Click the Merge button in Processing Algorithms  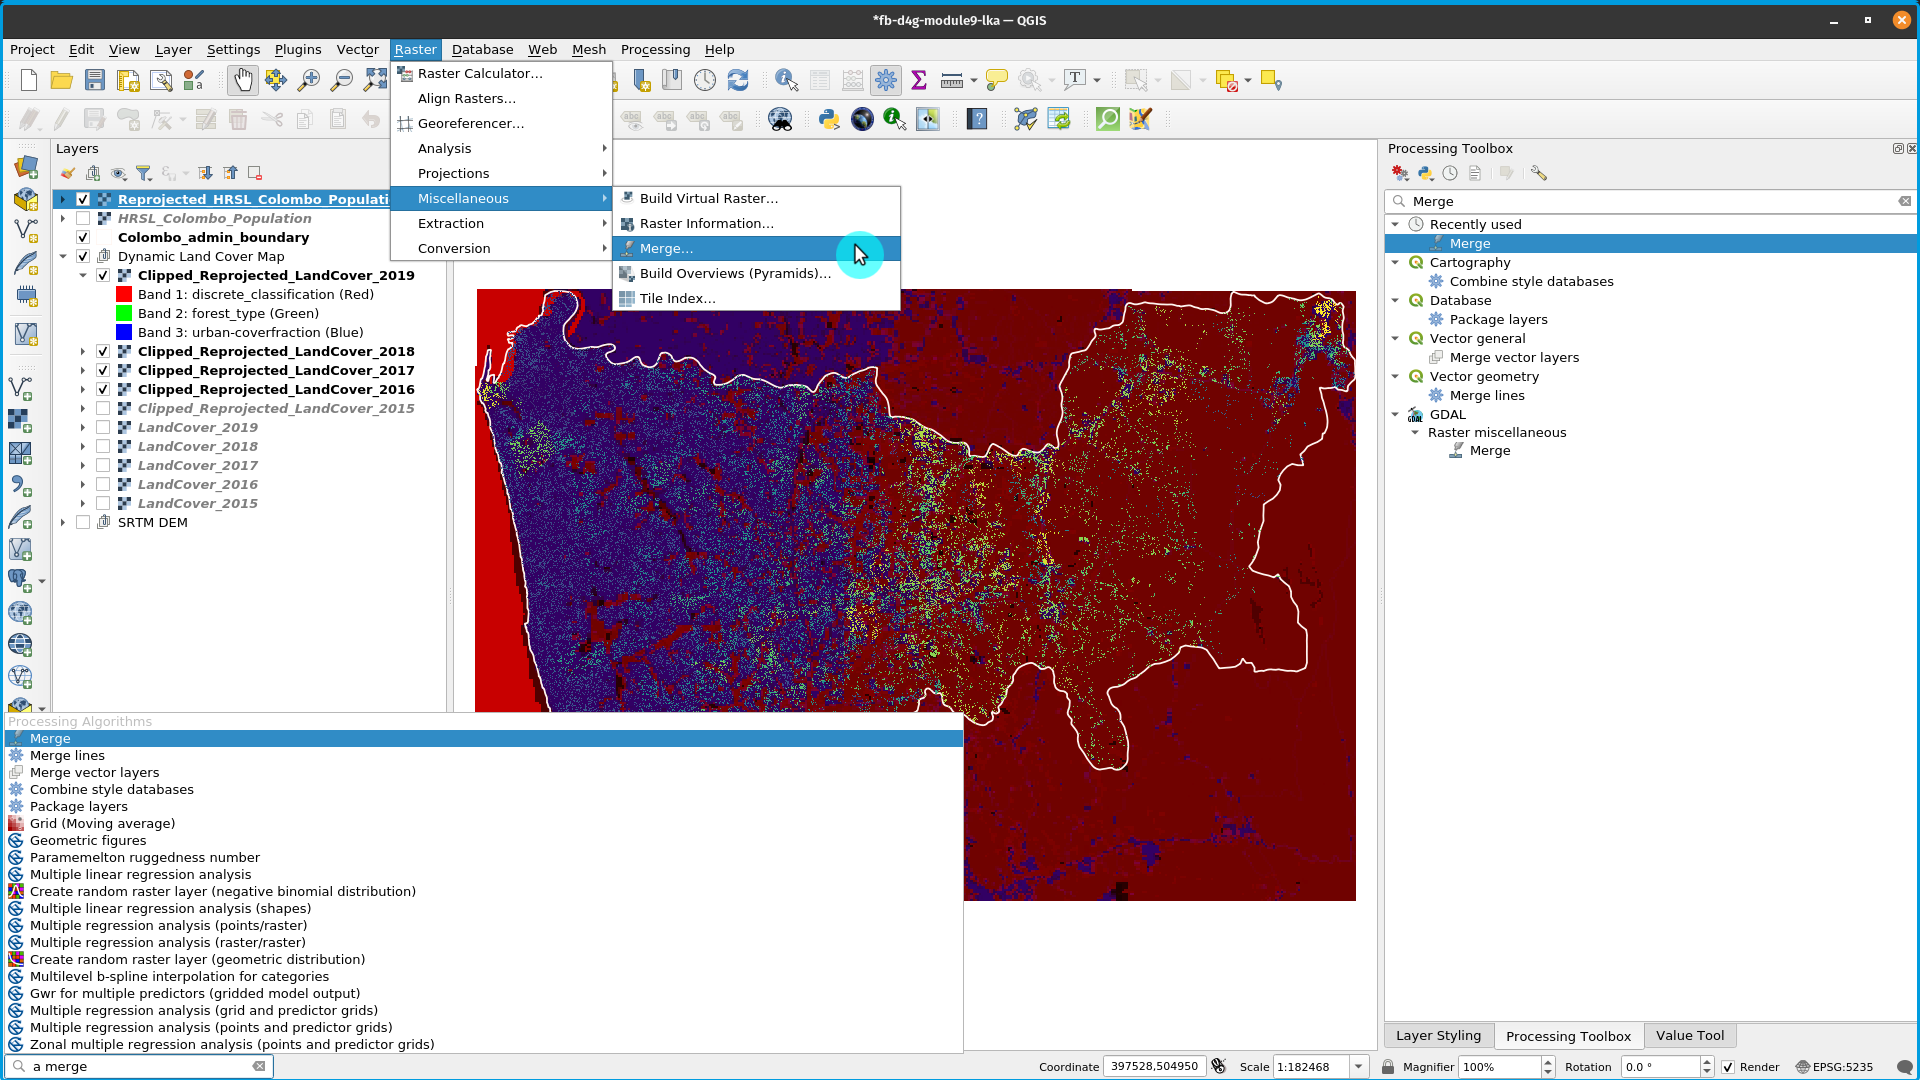50,737
